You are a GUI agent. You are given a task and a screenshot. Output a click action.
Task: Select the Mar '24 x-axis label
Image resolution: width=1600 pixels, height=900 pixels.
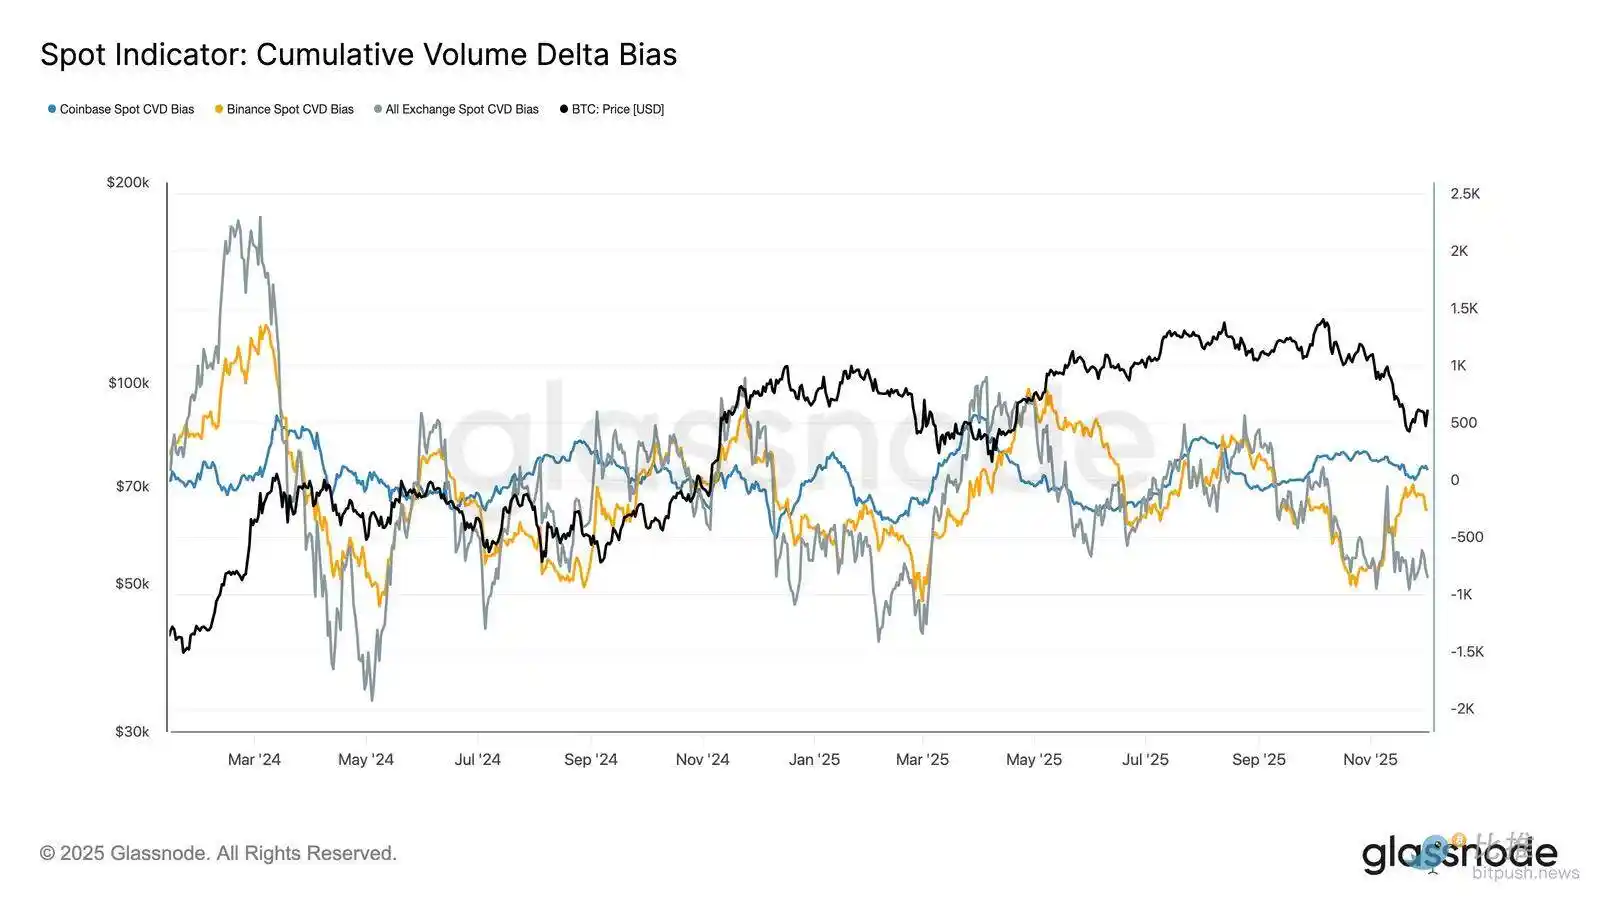[x=254, y=760]
